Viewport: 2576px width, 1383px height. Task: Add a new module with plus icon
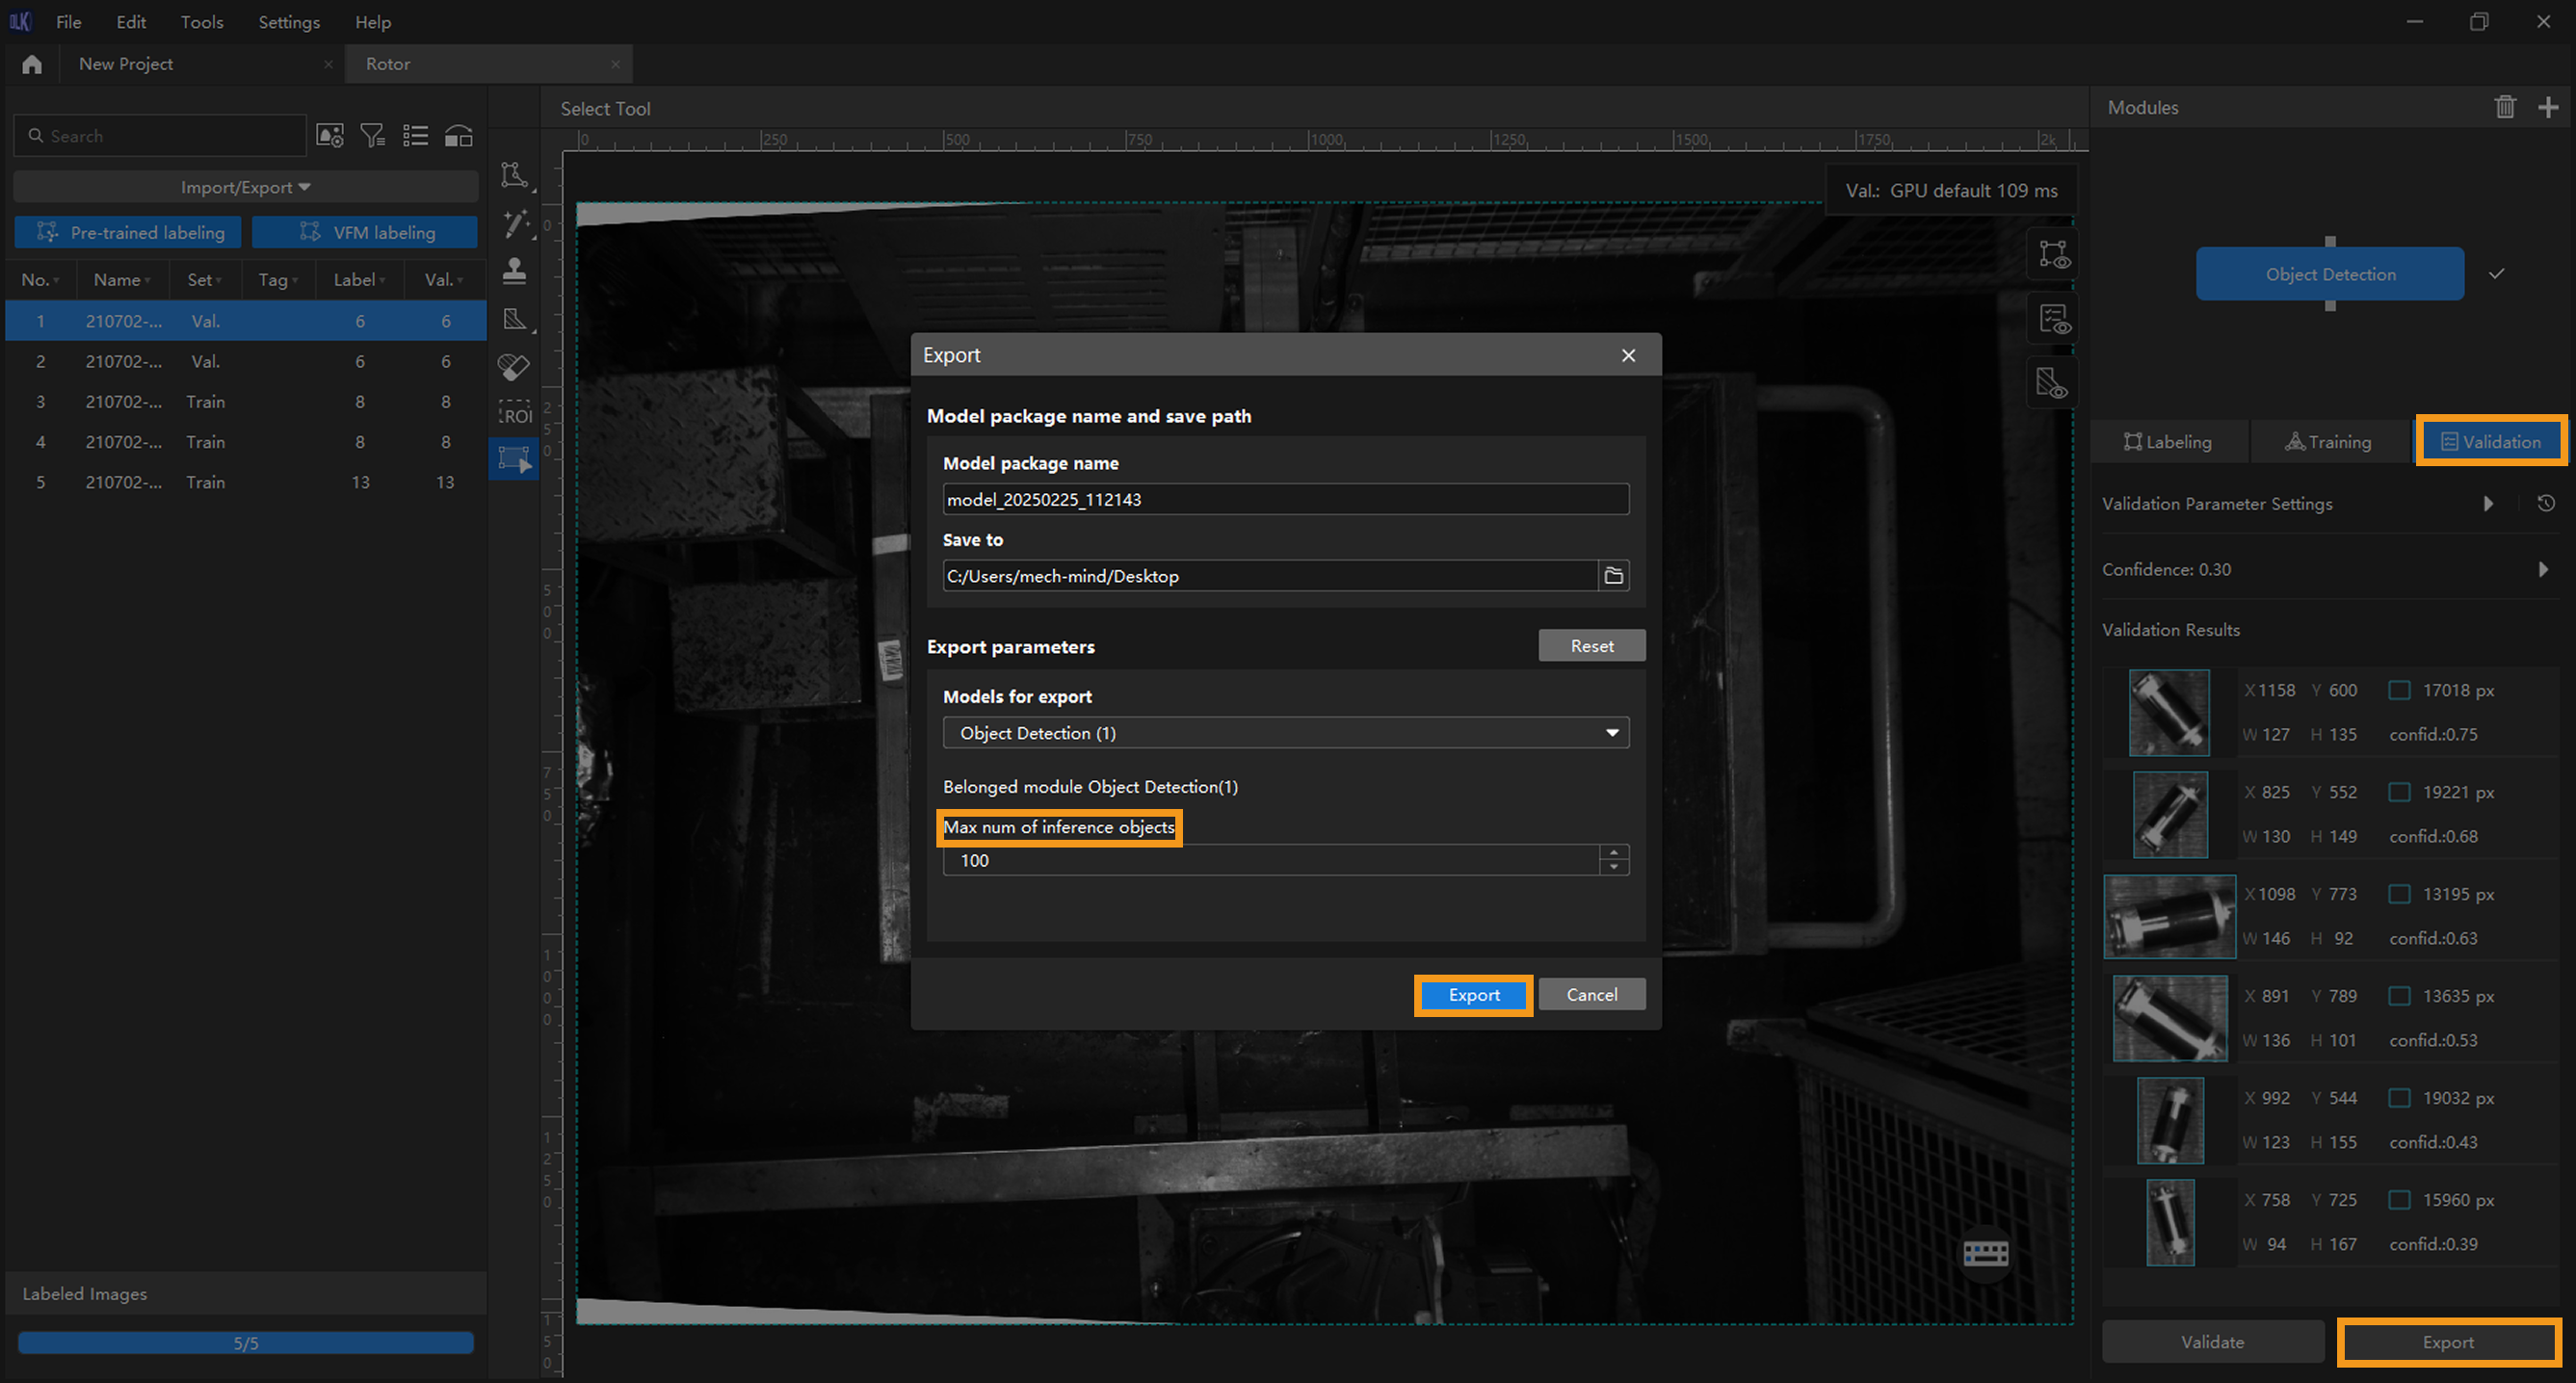tap(2548, 107)
